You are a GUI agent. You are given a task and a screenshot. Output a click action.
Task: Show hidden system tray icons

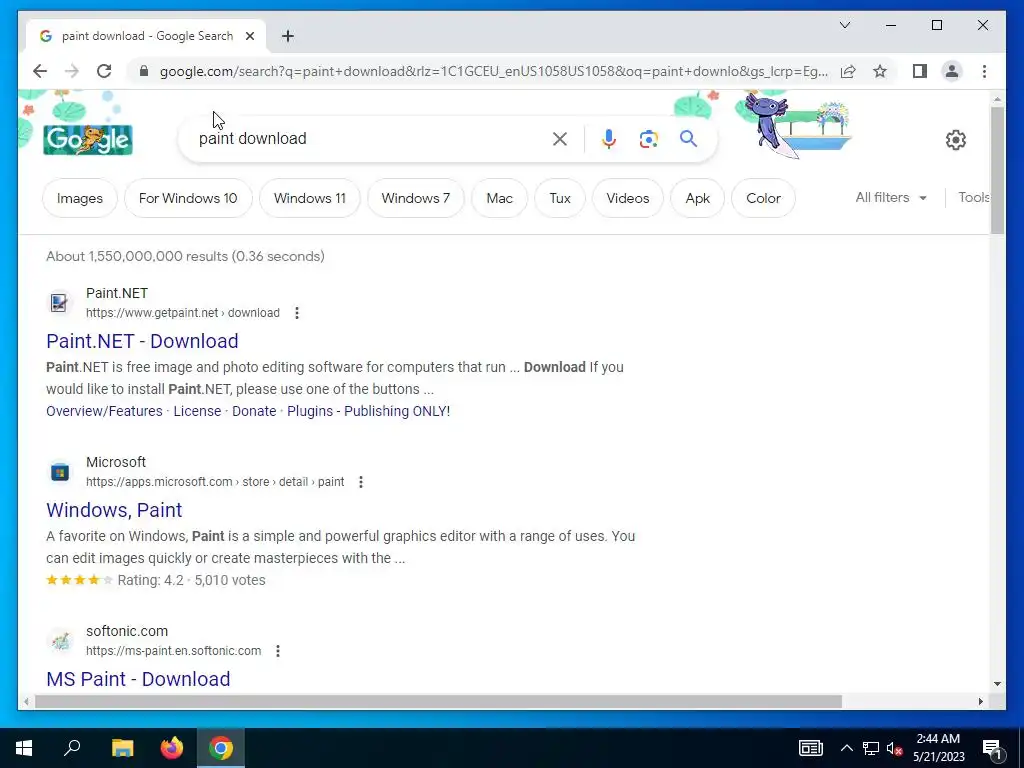[x=846, y=748]
